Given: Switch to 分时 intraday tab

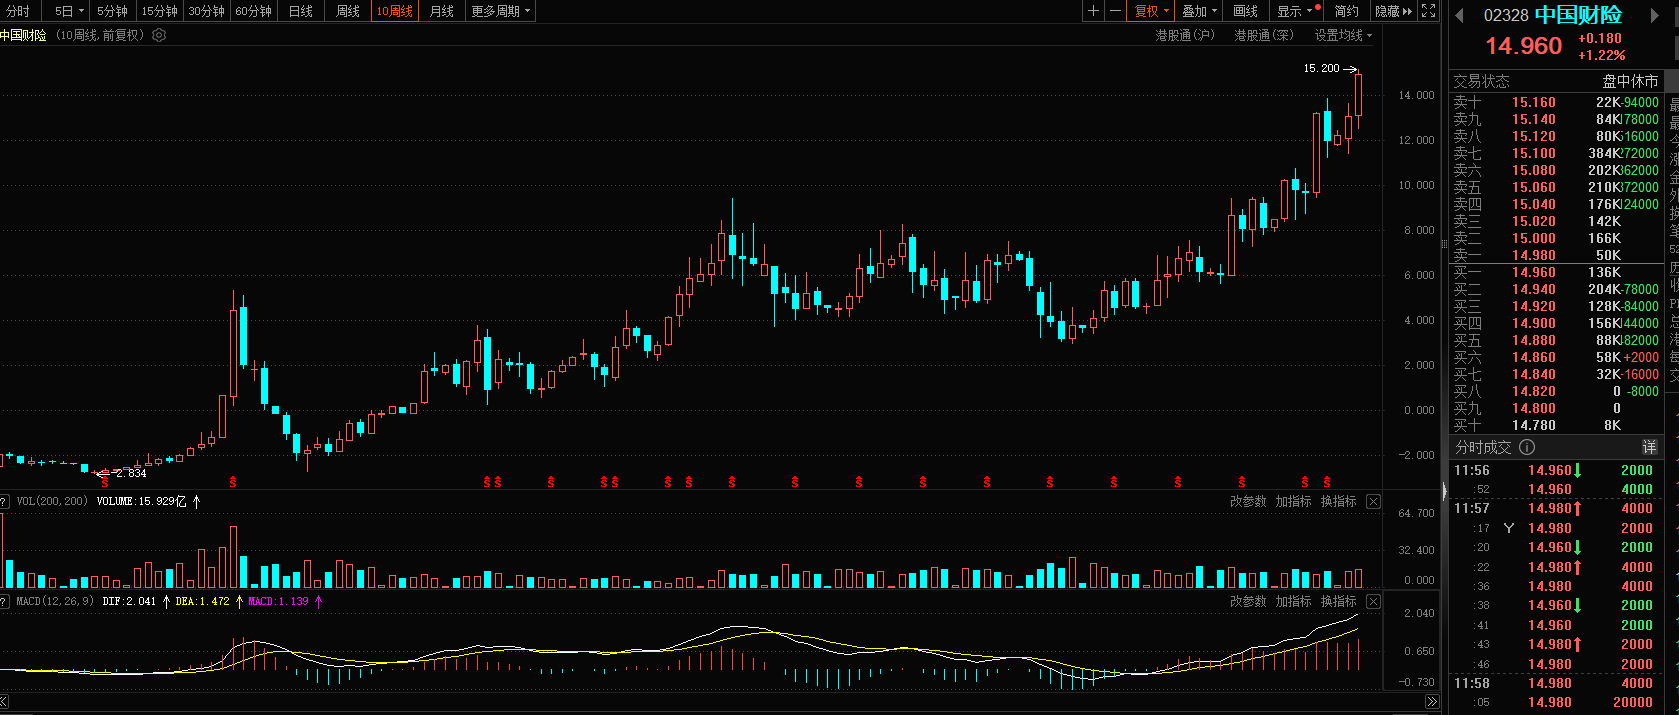Looking at the screenshot, I should click(x=18, y=11).
